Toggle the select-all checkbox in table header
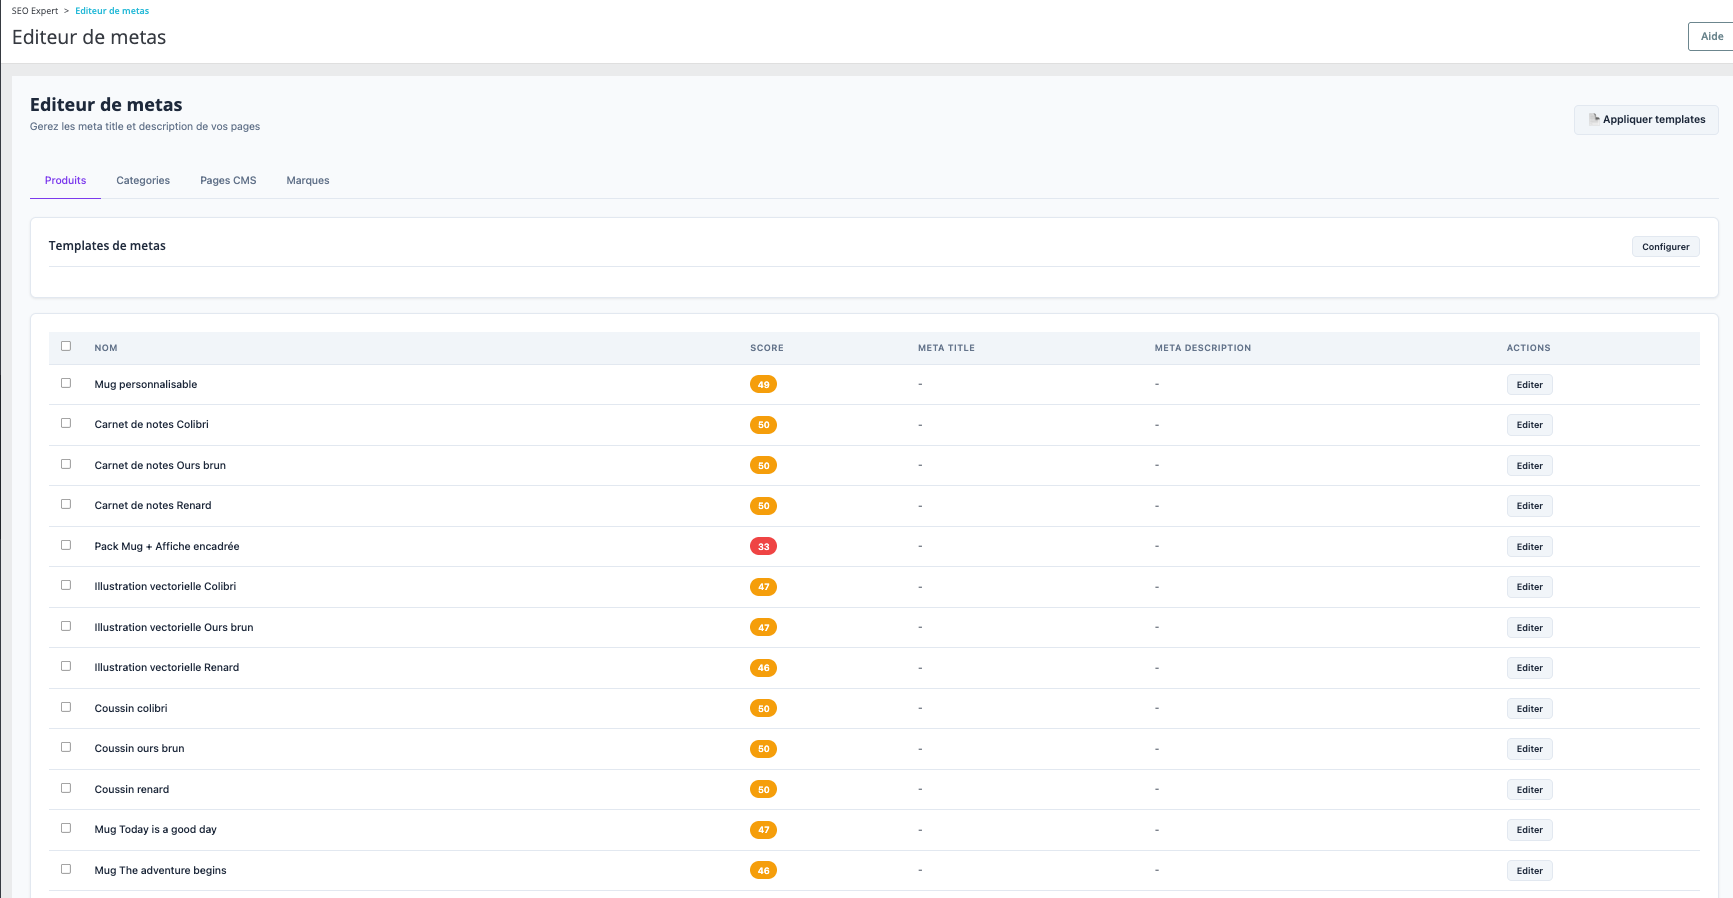This screenshot has width=1733, height=898. pos(66,346)
